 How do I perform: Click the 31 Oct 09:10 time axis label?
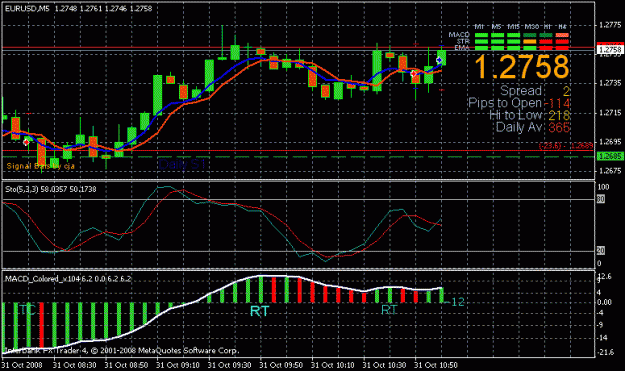tap(178, 365)
